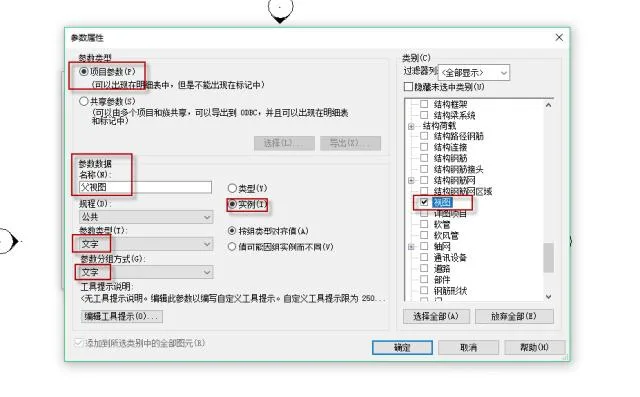The image size is (640, 397).
Task: Click the 选择(L)... button
Action: tap(284, 143)
